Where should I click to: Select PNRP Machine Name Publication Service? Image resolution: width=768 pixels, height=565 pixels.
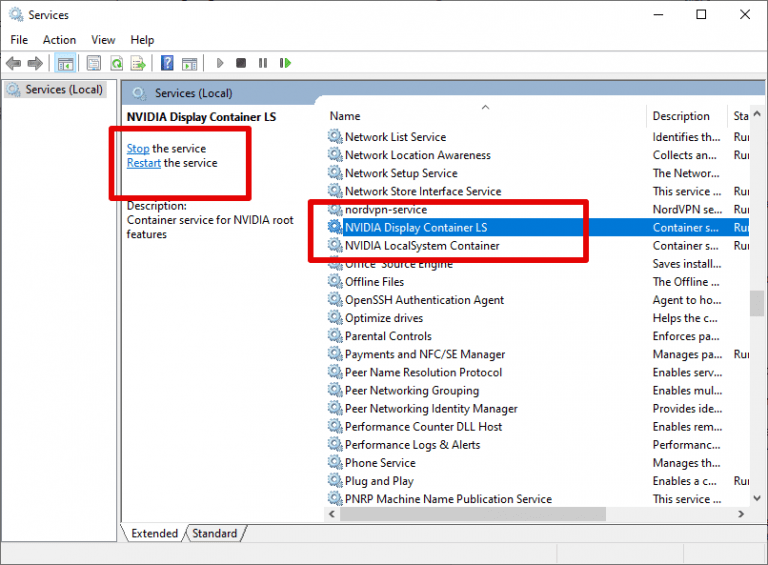537,499
